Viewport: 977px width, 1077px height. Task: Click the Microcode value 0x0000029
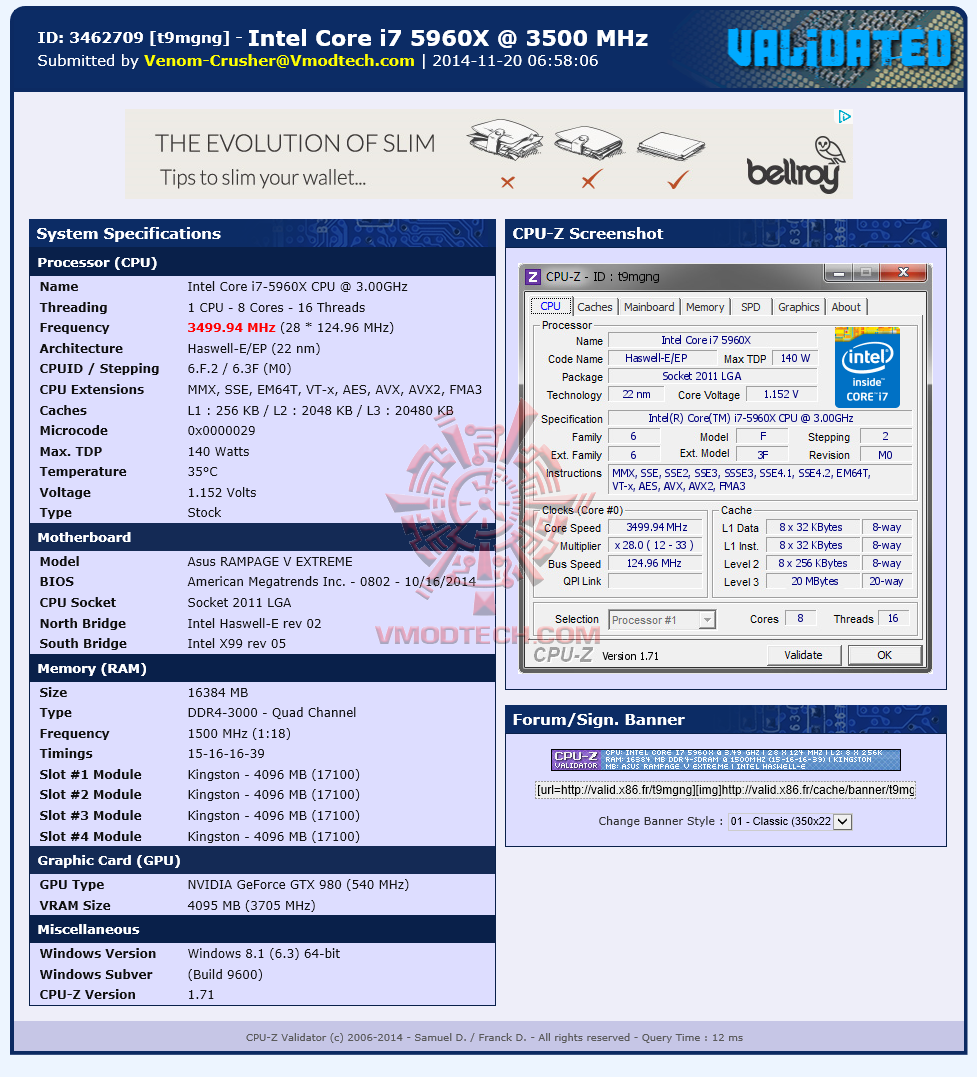(x=221, y=431)
